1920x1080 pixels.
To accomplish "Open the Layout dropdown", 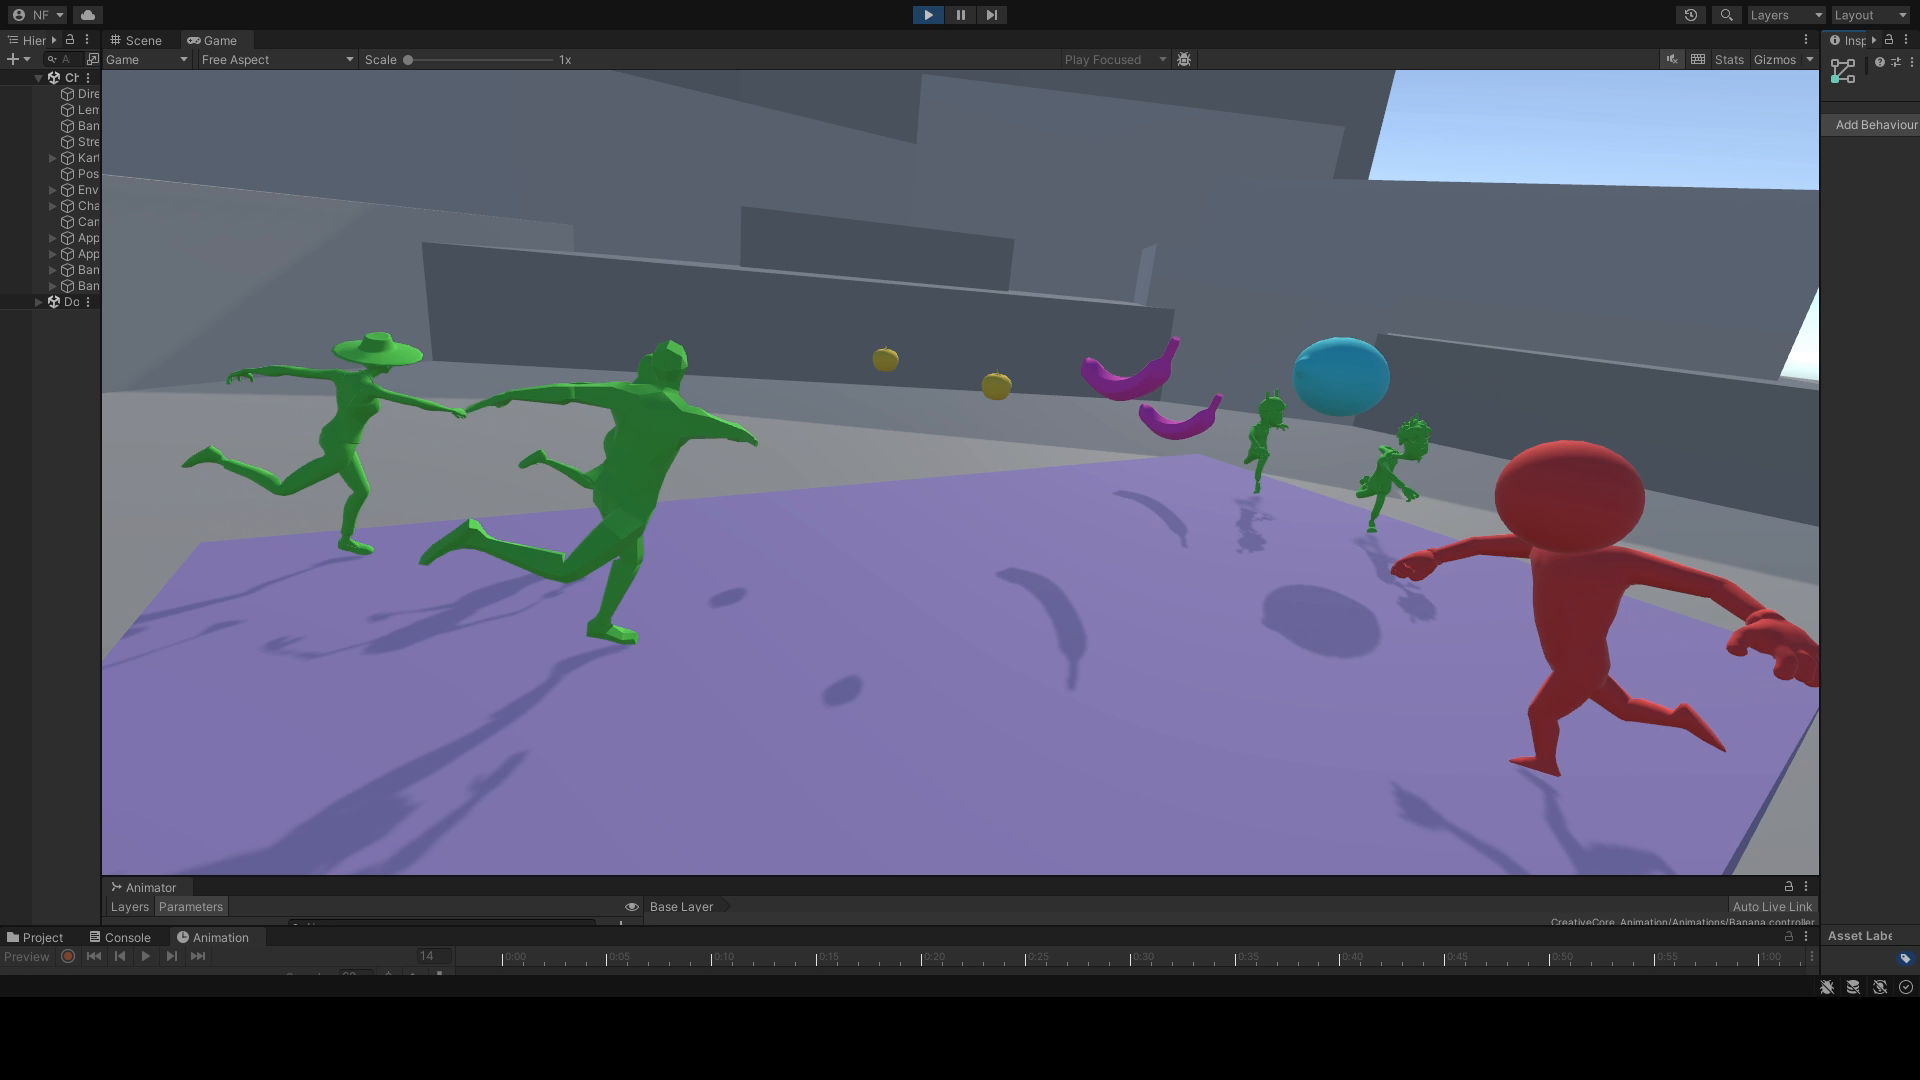I will pos(1868,15).
